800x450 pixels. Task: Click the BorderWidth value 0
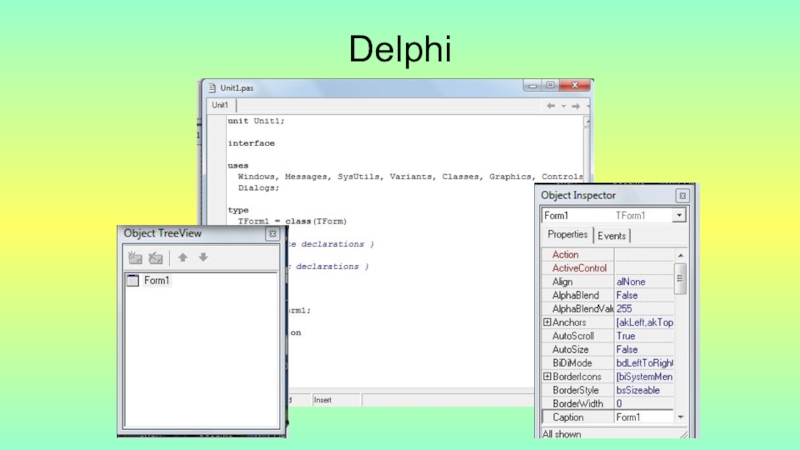tap(619, 404)
